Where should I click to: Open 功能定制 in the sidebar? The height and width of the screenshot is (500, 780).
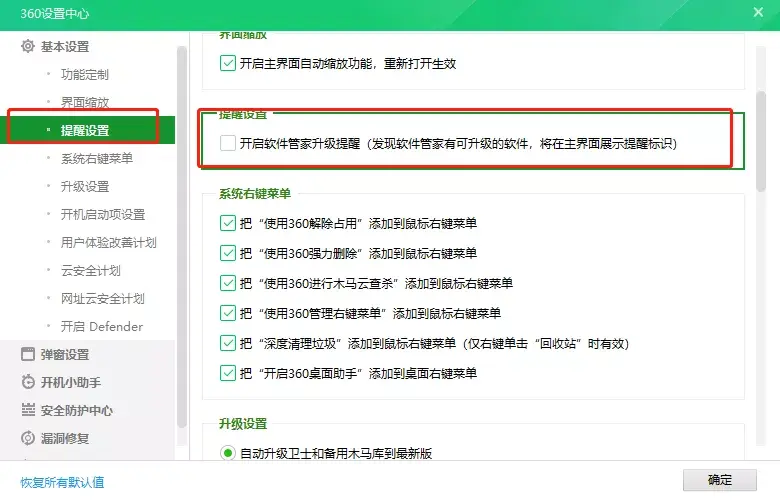pos(85,75)
